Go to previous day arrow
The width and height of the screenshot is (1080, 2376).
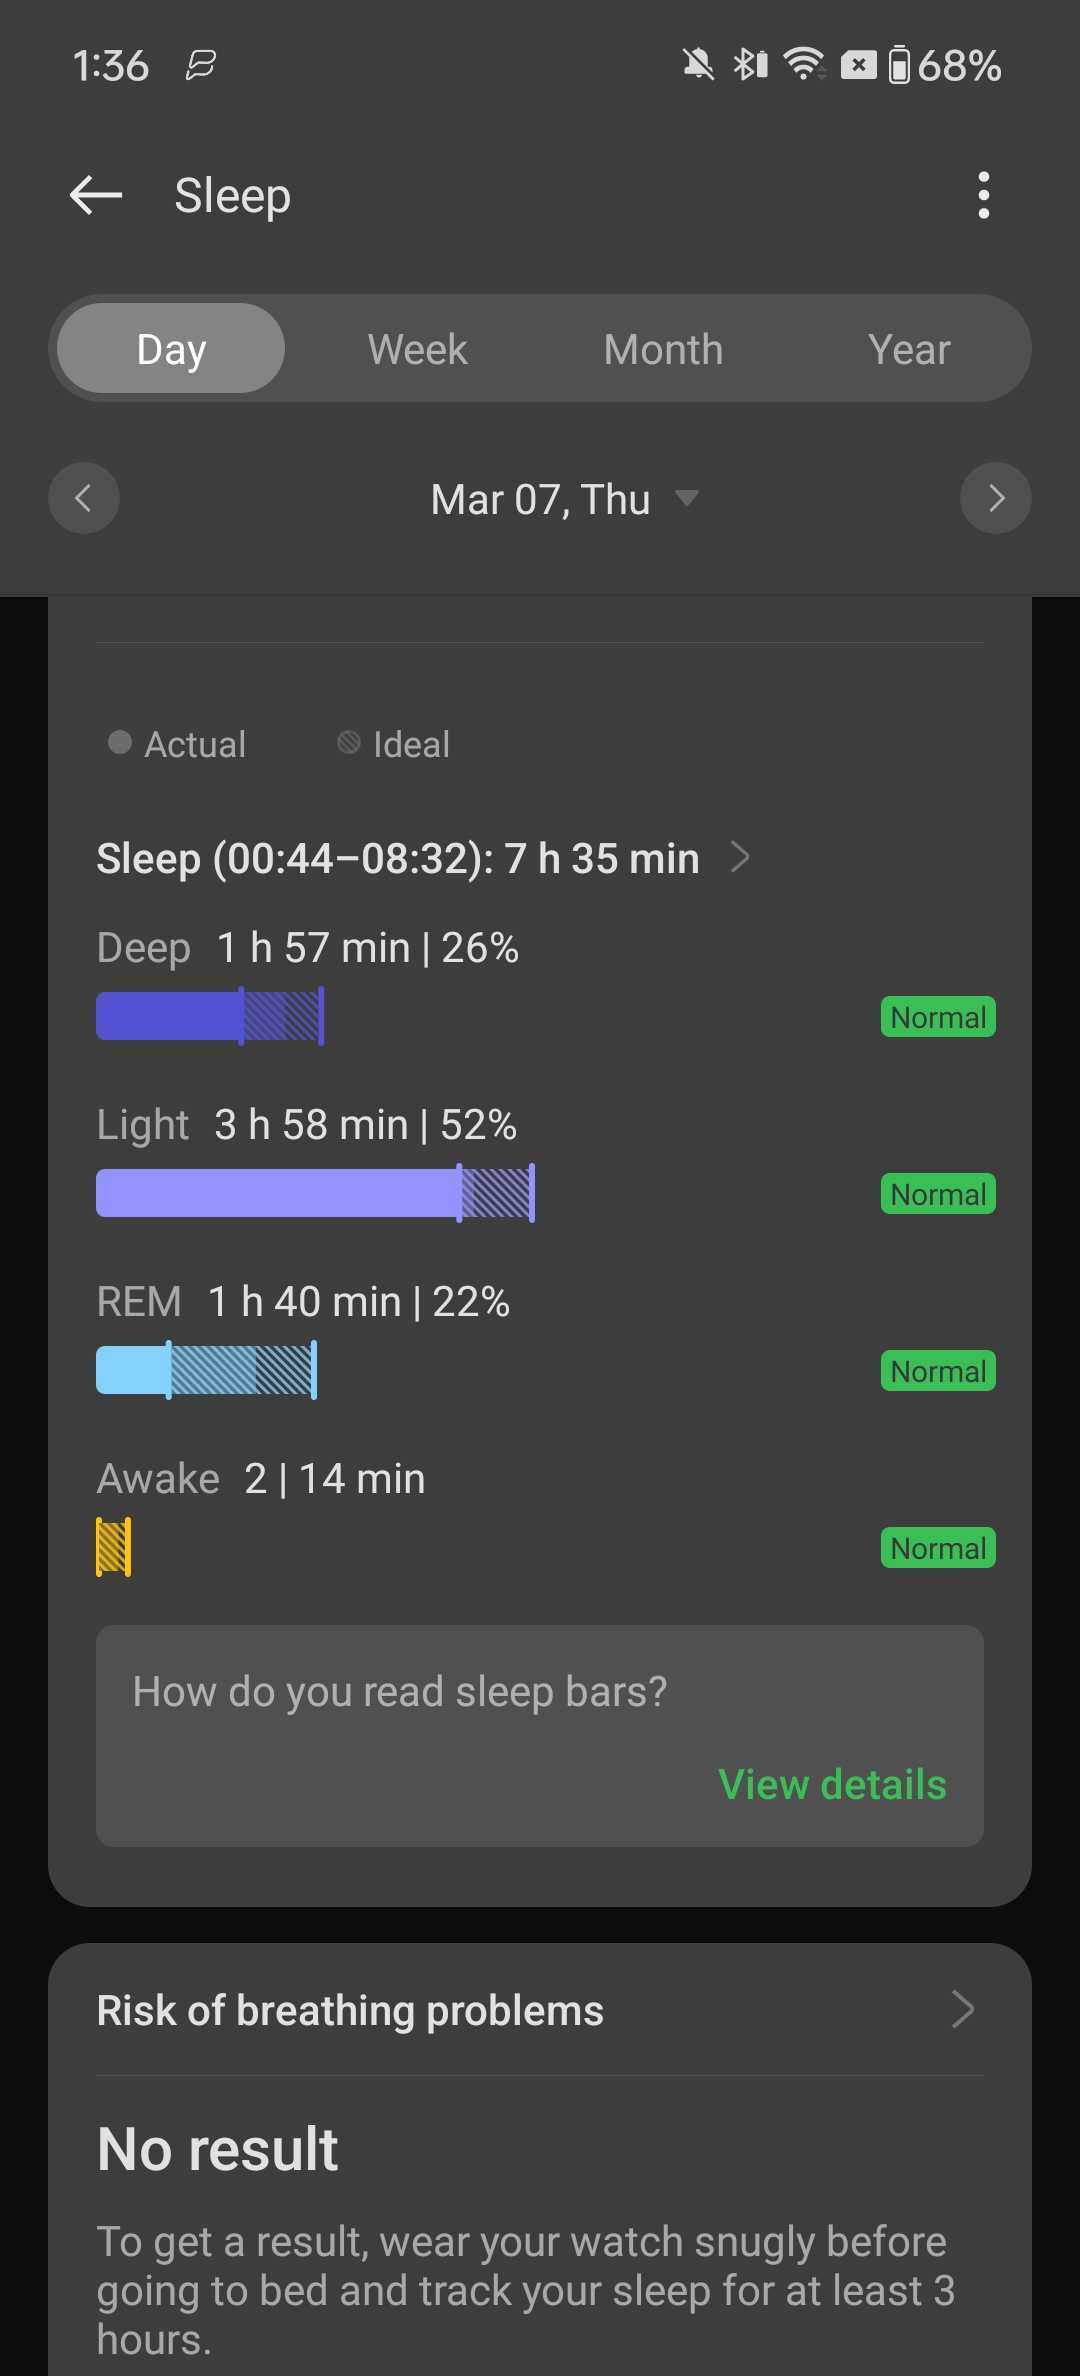84,498
